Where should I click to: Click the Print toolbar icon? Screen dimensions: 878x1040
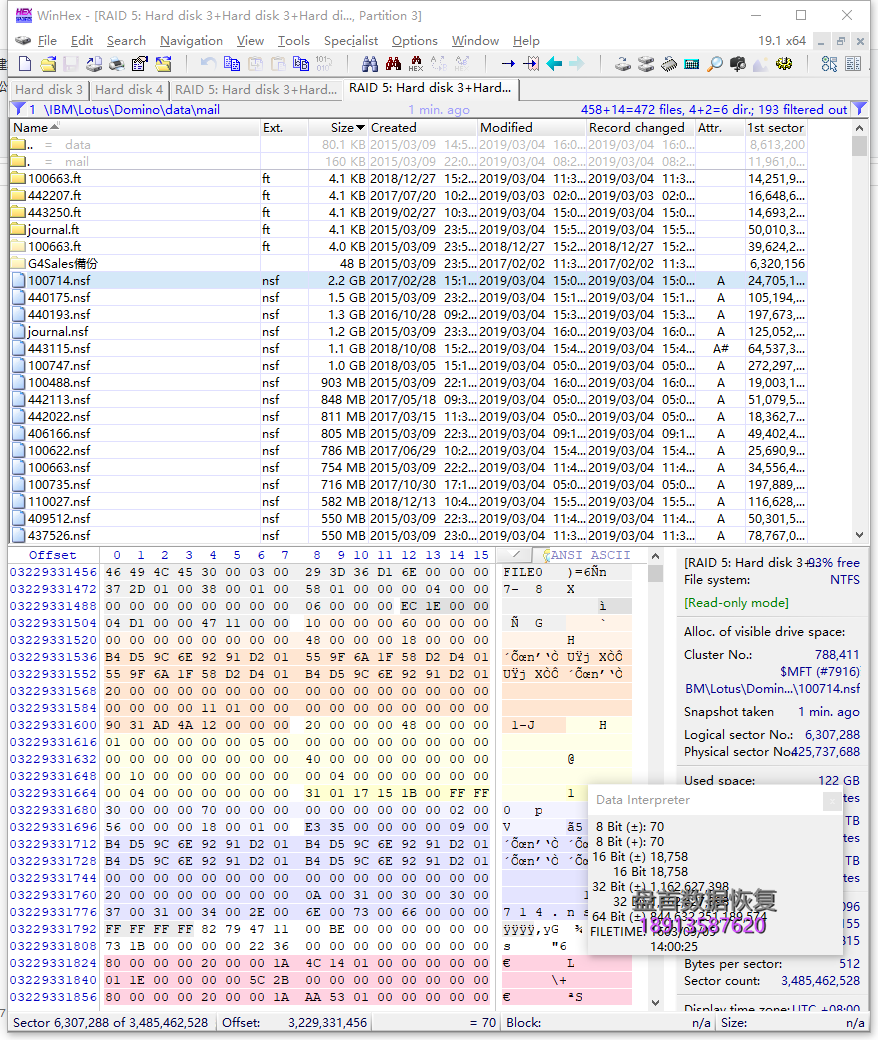pos(117,64)
